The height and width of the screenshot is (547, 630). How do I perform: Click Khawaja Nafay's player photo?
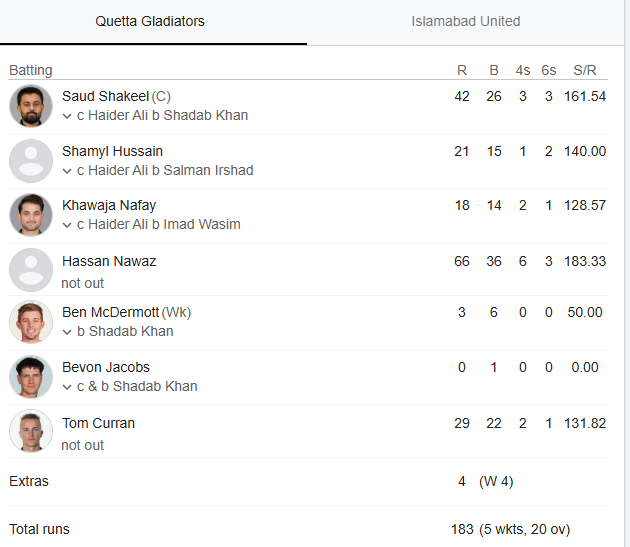31,215
